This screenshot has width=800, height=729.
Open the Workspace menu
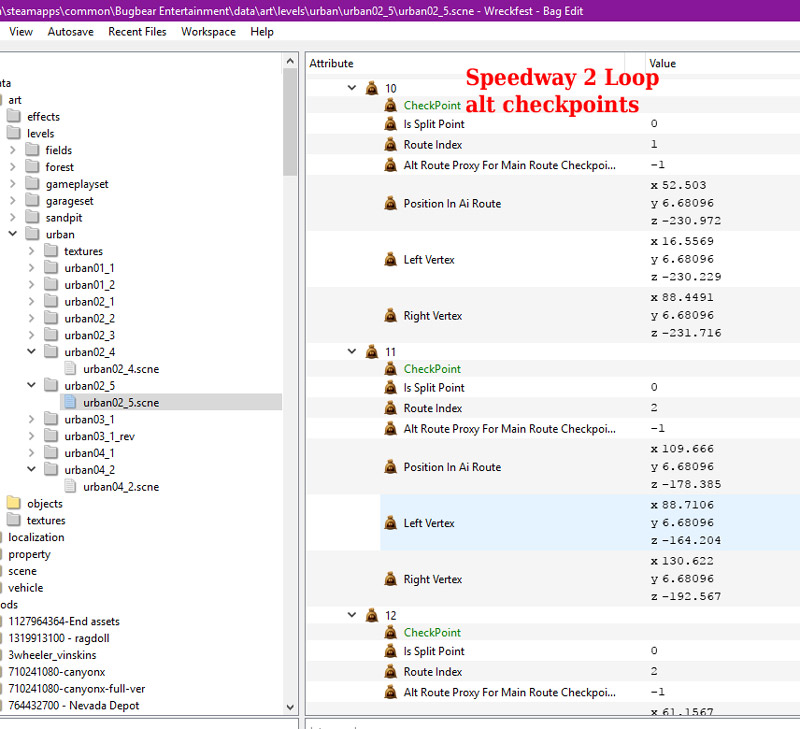[x=208, y=32]
